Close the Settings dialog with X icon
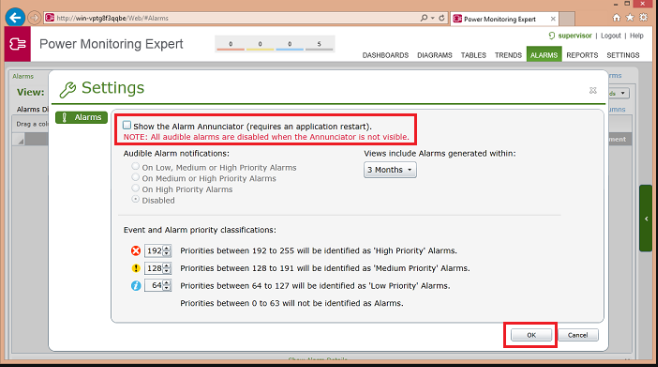The height and width of the screenshot is (367, 658). (593, 90)
